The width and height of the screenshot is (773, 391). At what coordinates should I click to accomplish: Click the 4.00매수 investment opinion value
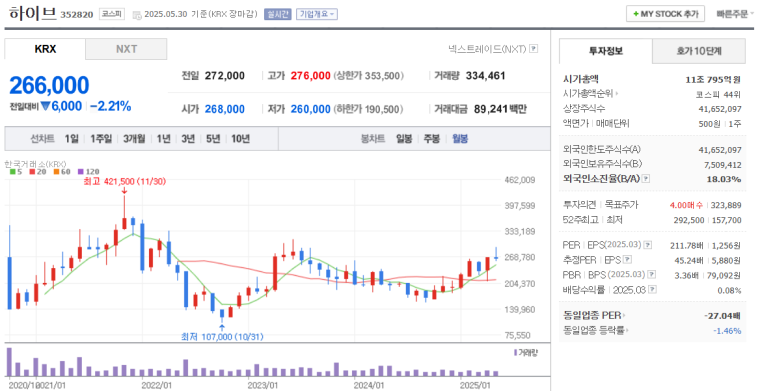coord(687,205)
